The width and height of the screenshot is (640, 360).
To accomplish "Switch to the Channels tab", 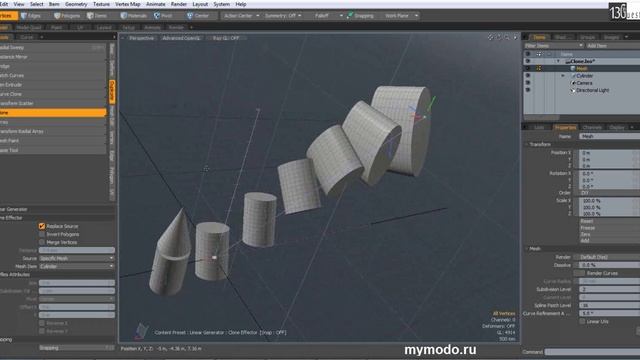I will [x=592, y=127].
